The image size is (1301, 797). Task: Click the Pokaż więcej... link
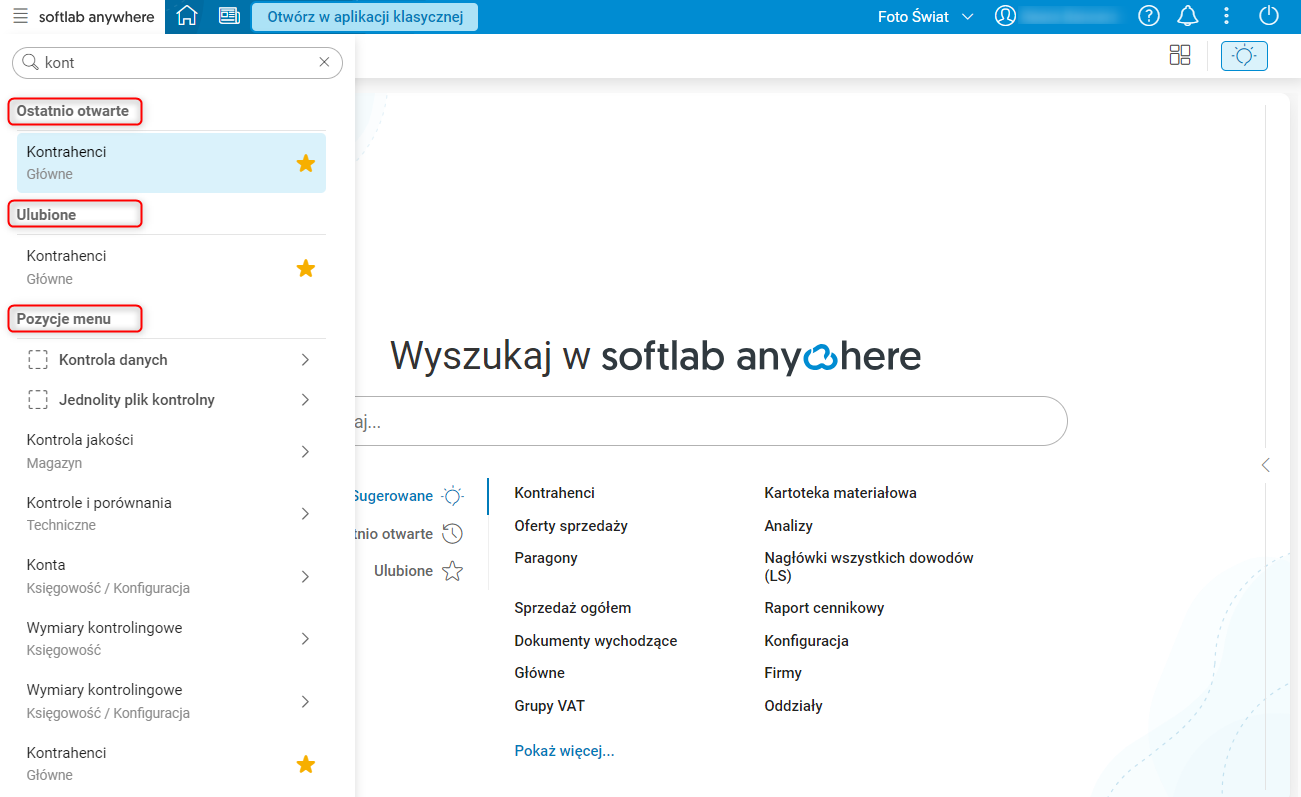(564, 751)
